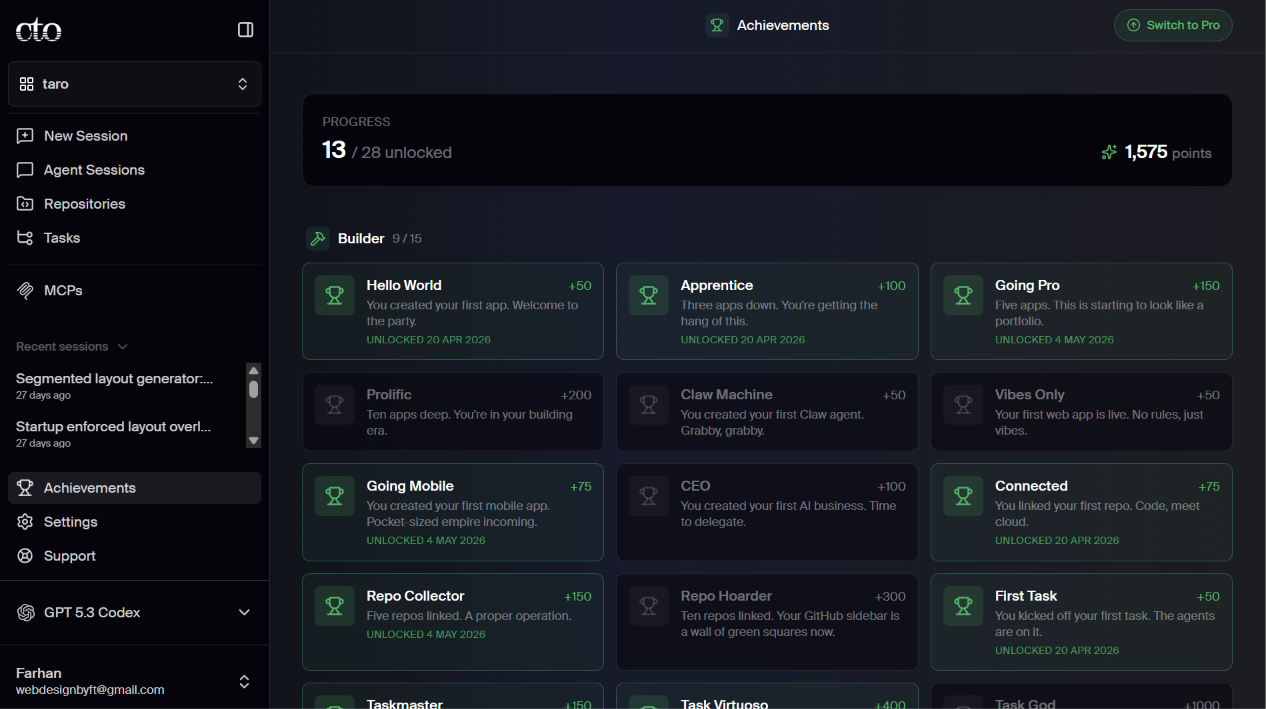Click the Switch to Pro button
The width and height of the screenshot is (1266, 709).
(1173, 25)
